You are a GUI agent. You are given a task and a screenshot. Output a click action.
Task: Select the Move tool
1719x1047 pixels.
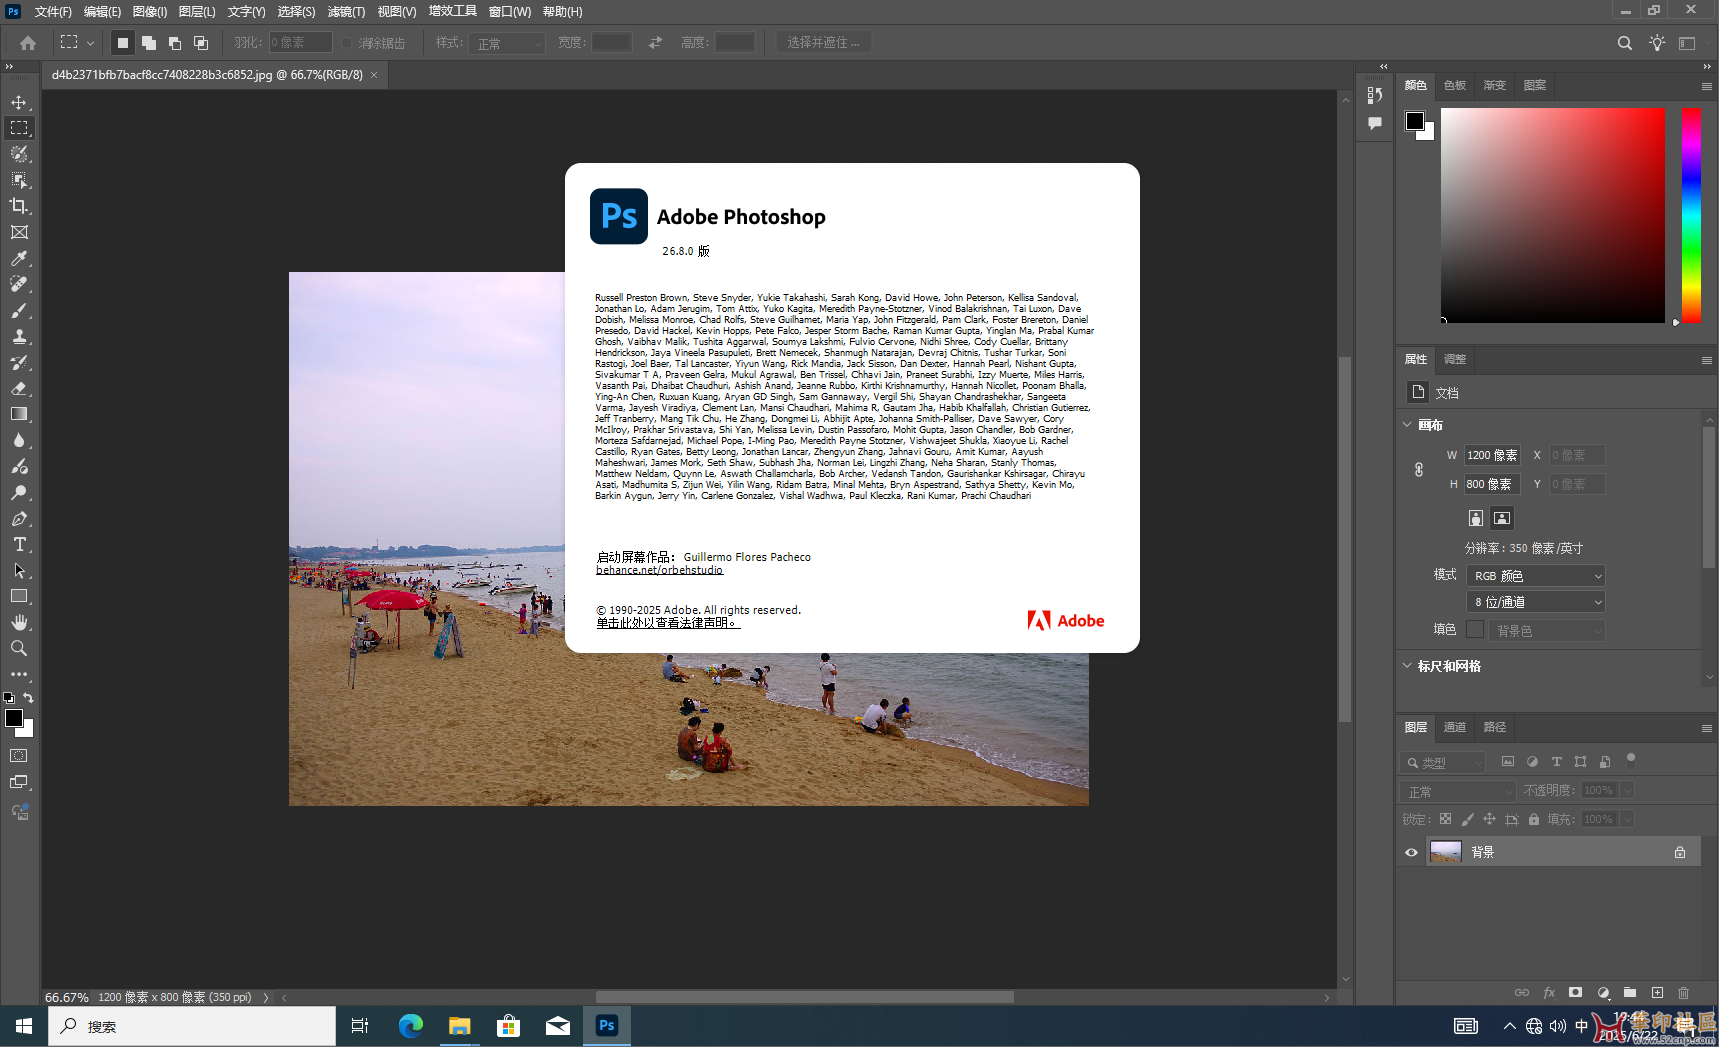[x=19, y=102]
